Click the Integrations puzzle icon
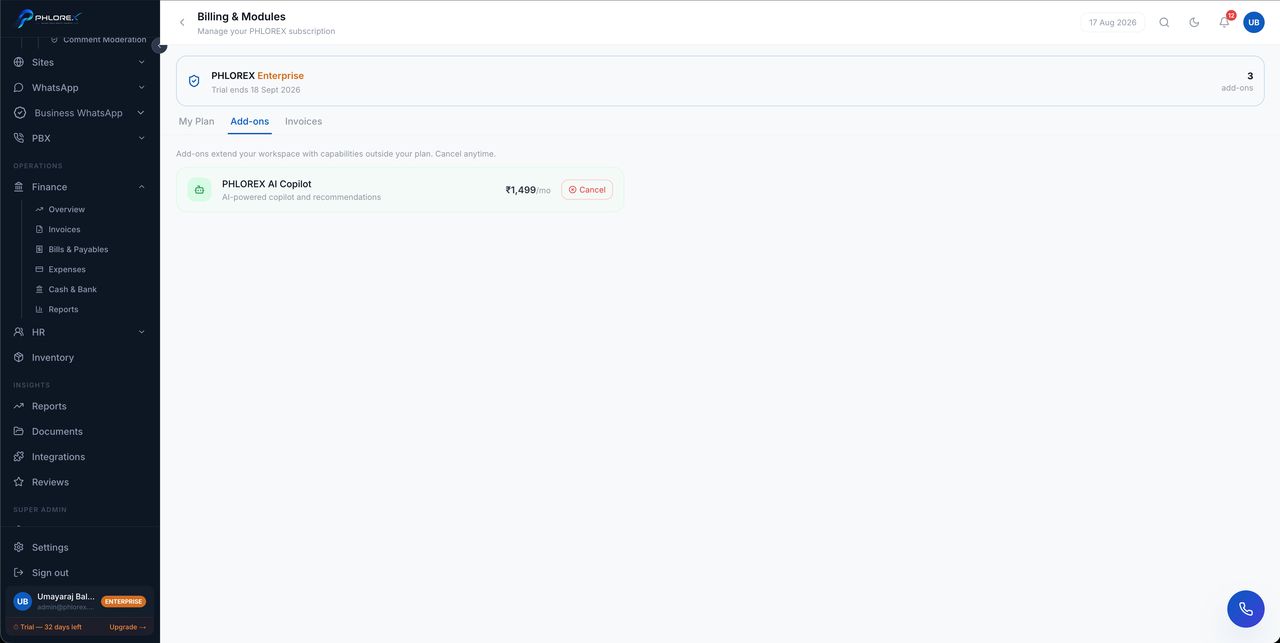This screenshot has width=1280, height=643. click(x=19, y=457)
